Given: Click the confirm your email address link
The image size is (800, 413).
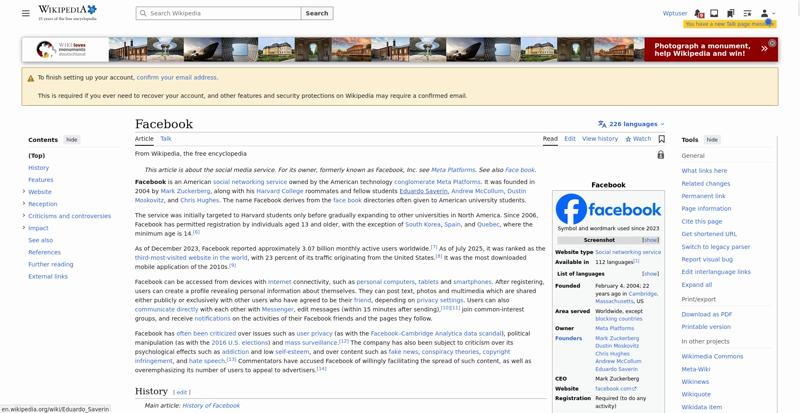Looking at the screenshot, I should click(x=177, y=78).
